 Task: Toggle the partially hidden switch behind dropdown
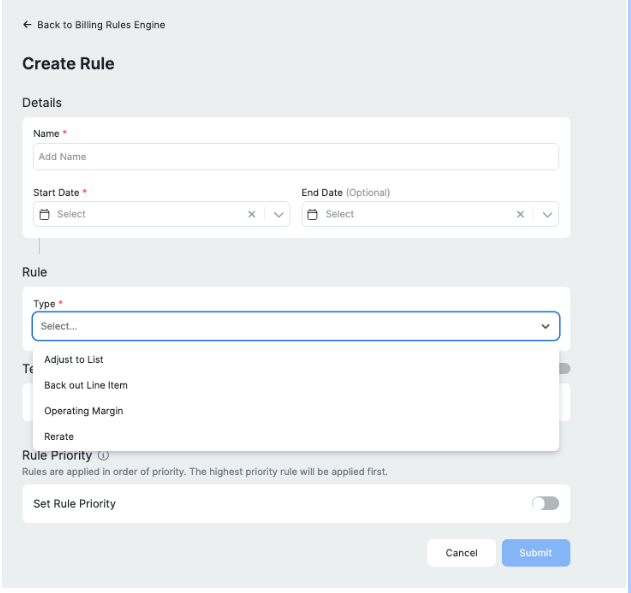click(564, 369)
